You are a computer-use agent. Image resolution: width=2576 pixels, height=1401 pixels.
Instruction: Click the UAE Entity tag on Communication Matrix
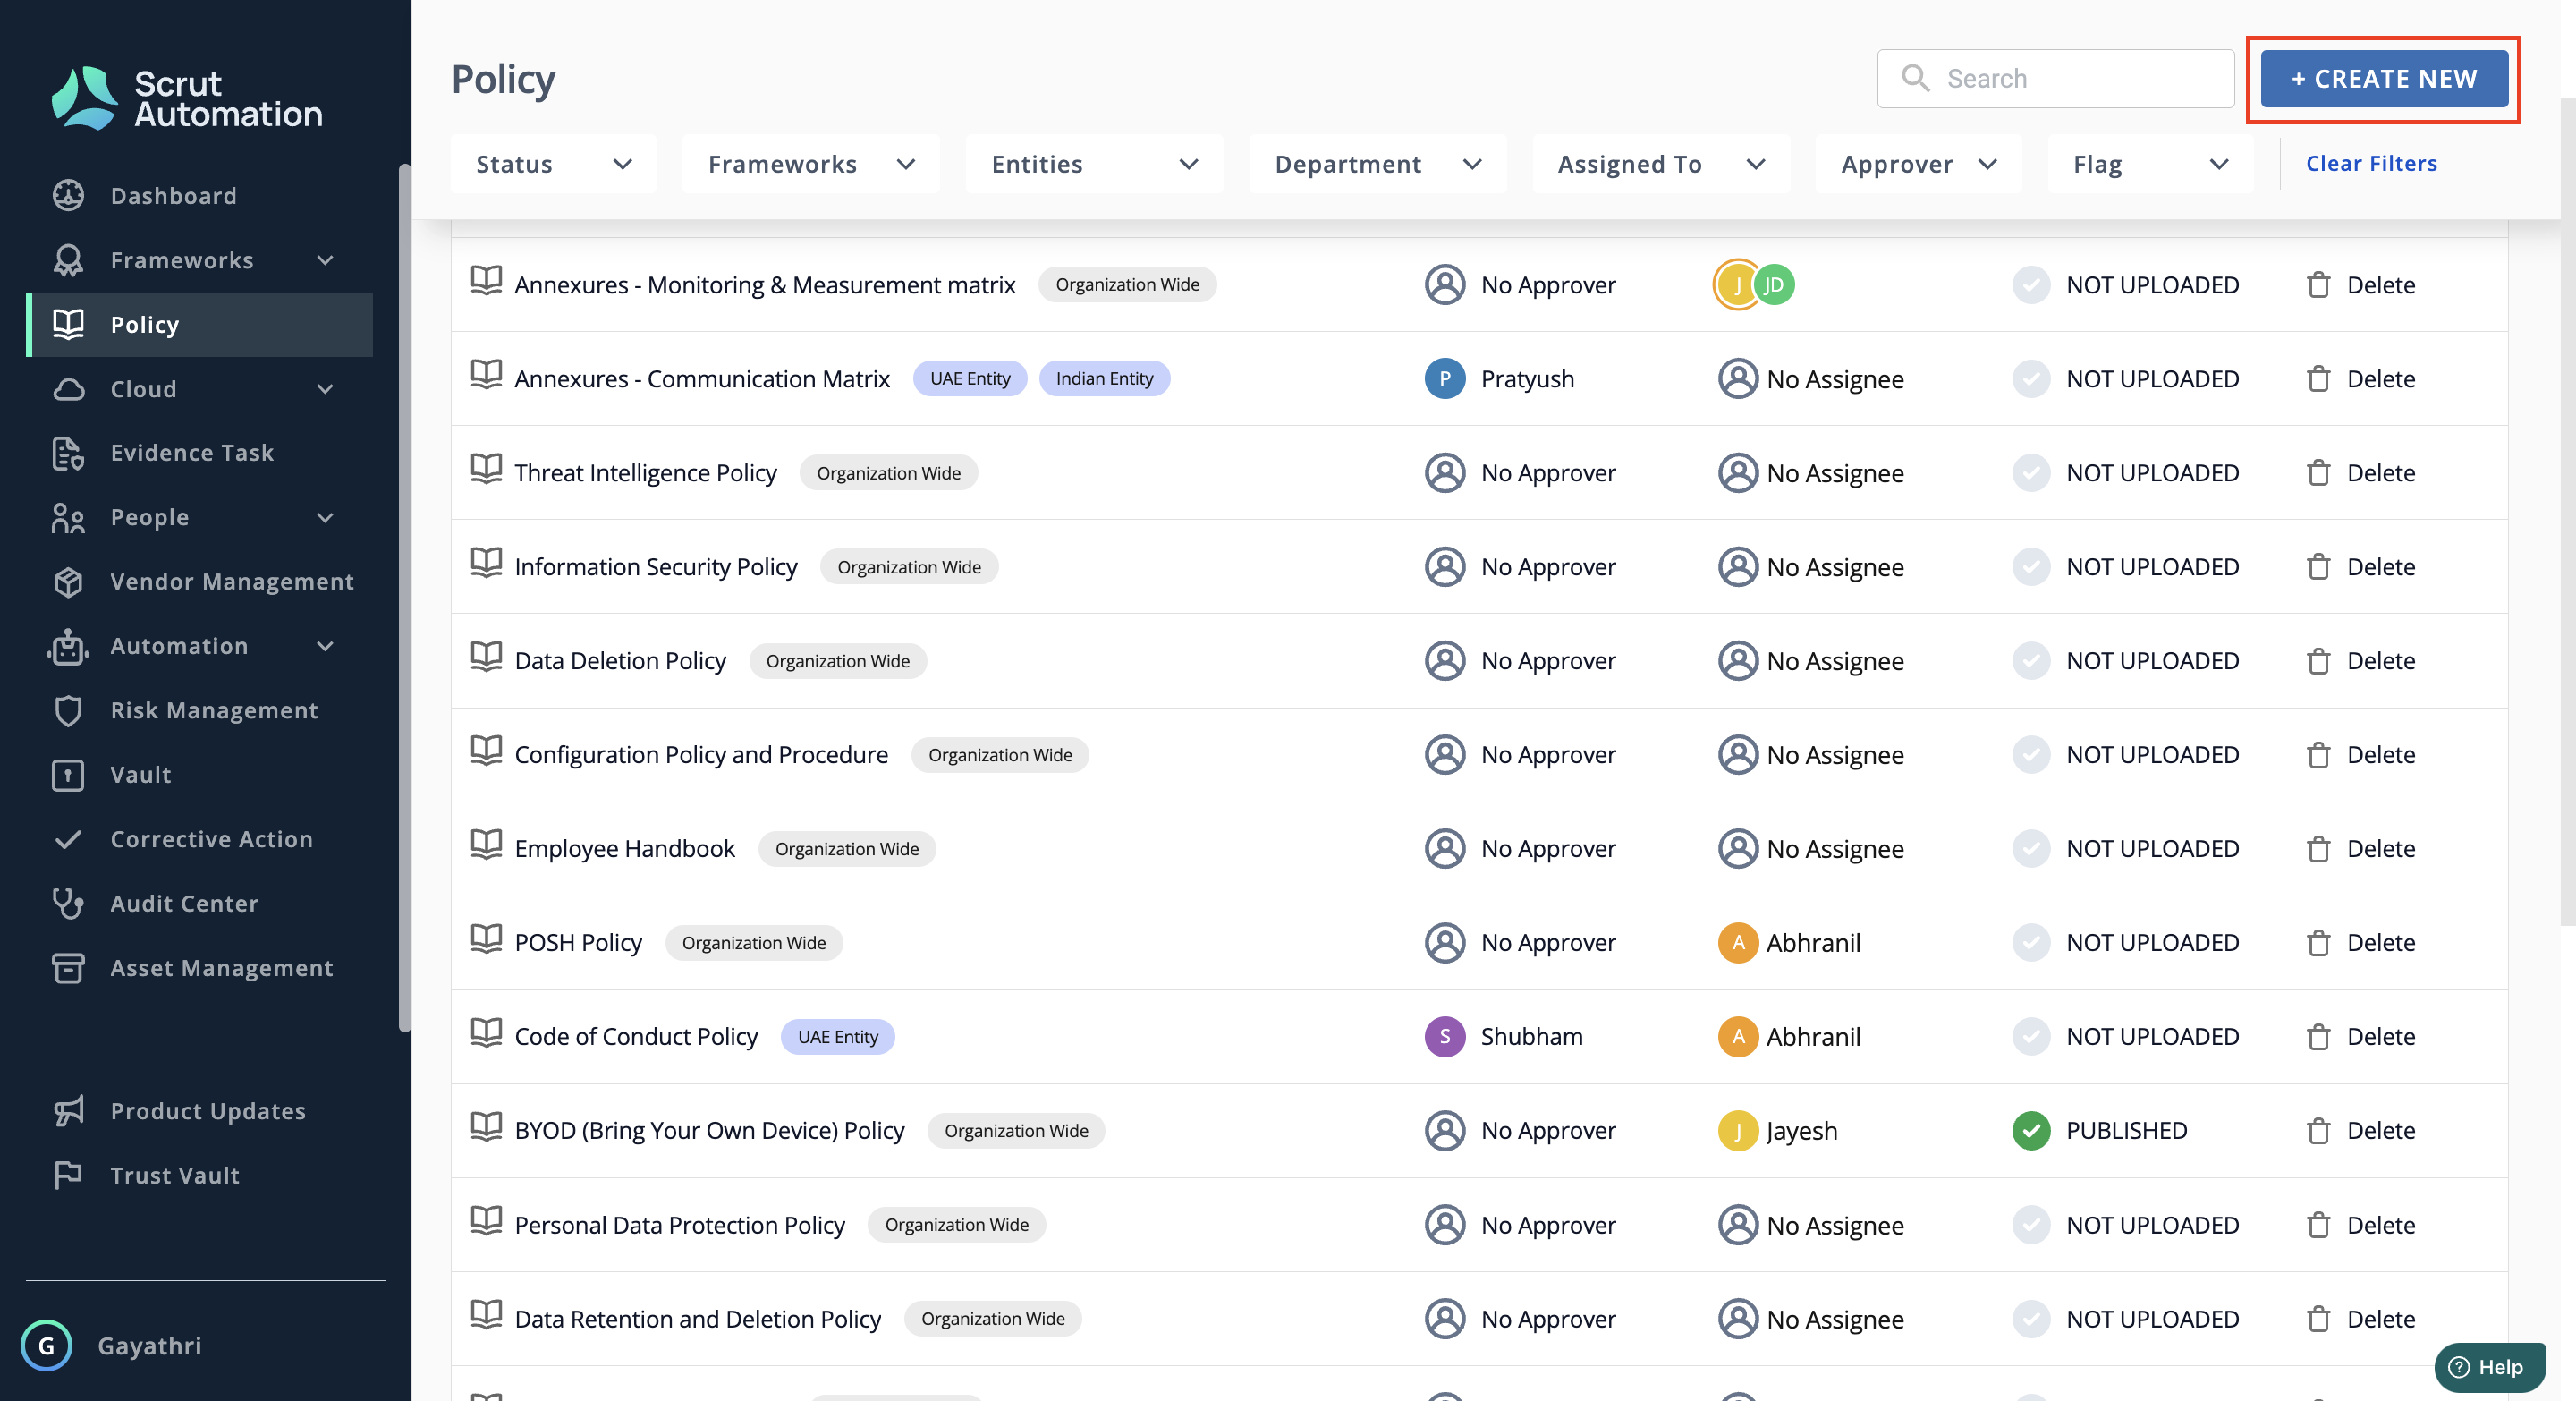tap(969, 379)
